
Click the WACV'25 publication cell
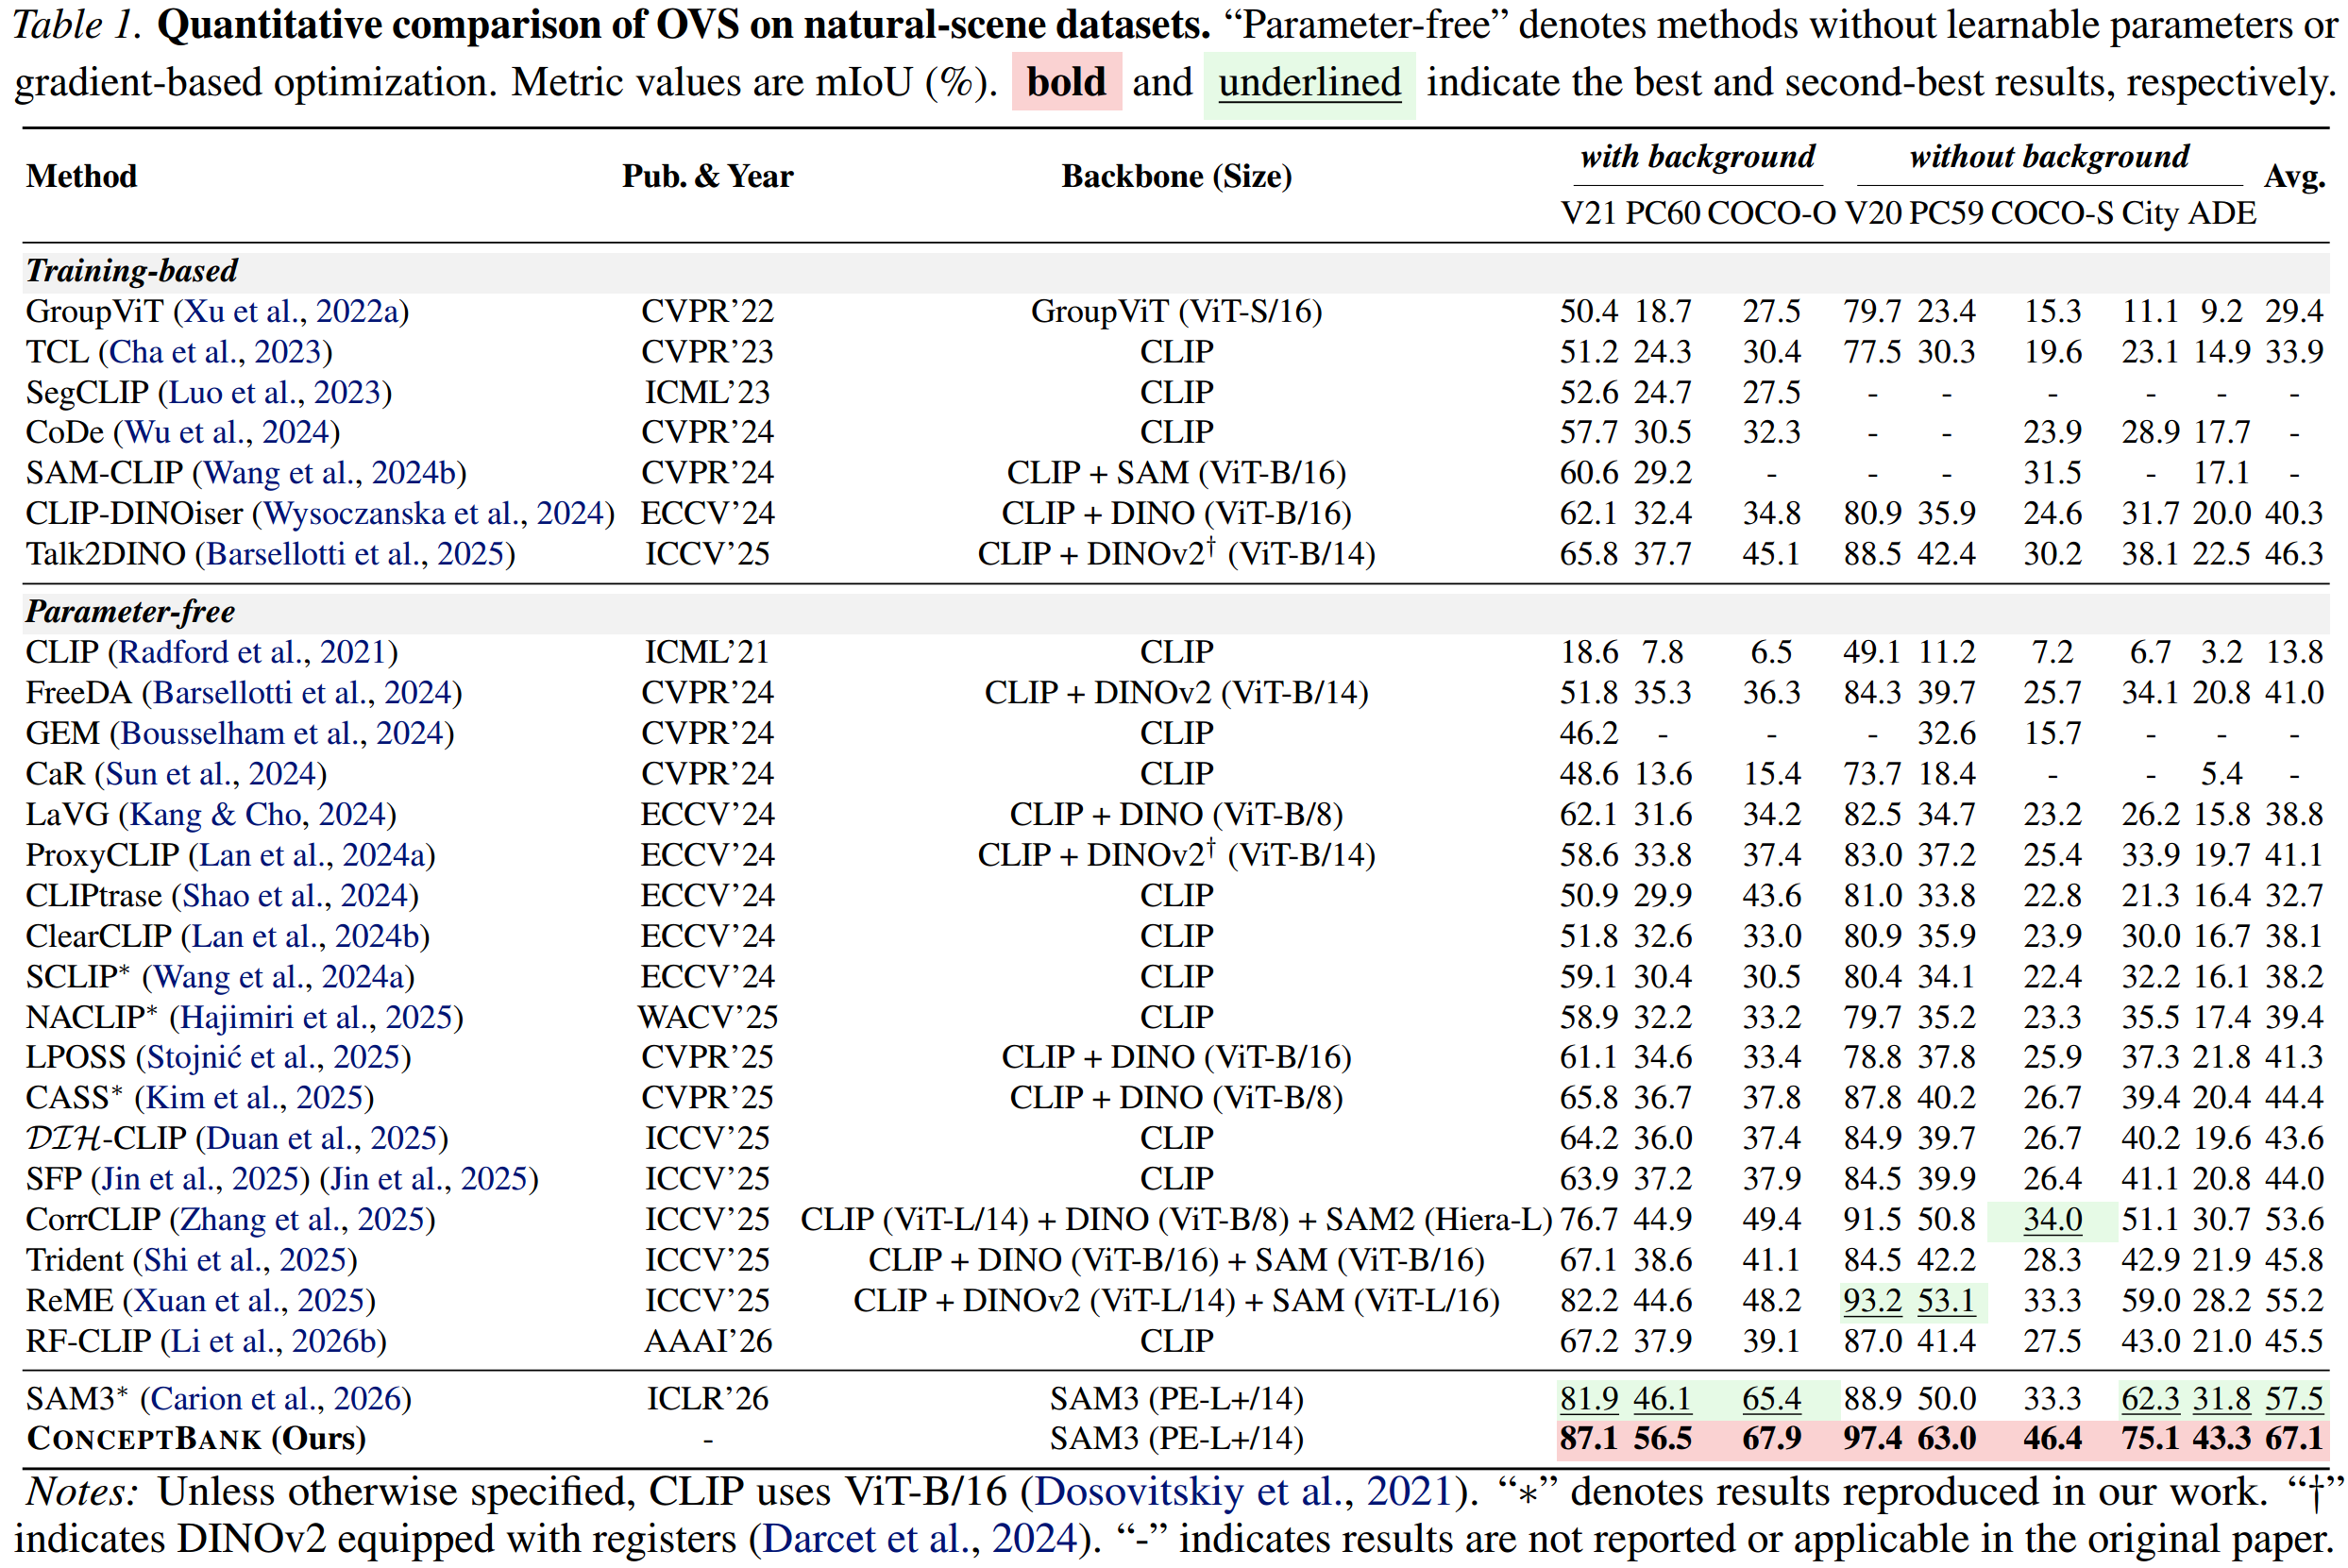click(708, 1017)
